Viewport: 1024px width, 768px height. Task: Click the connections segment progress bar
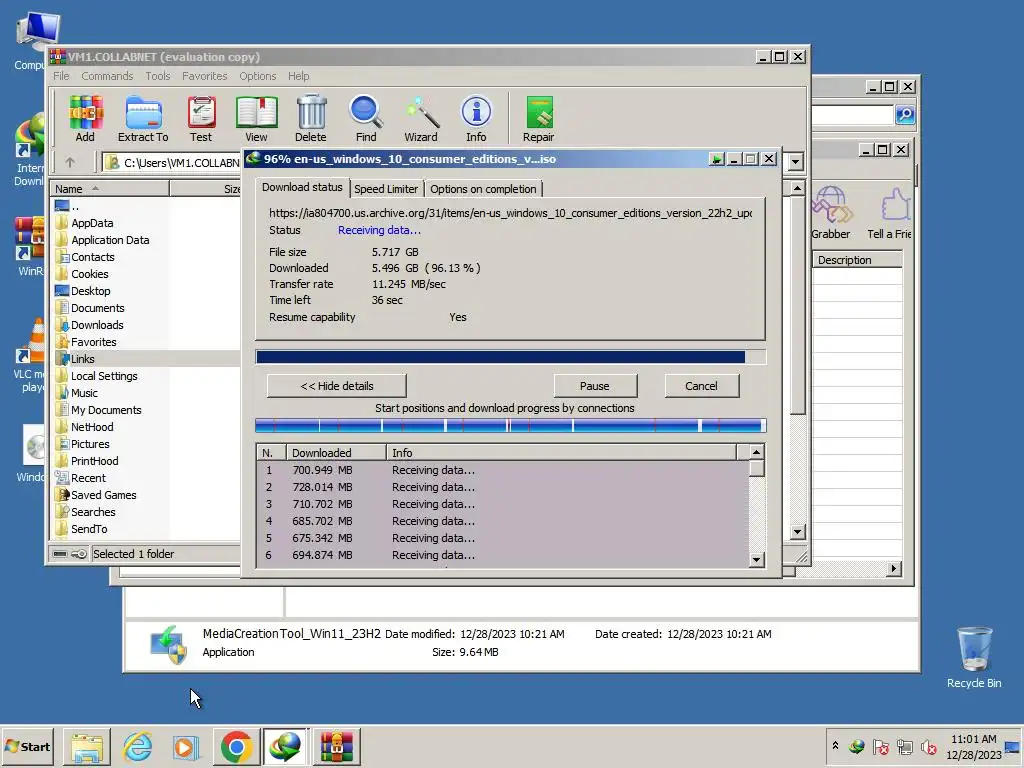511,426
